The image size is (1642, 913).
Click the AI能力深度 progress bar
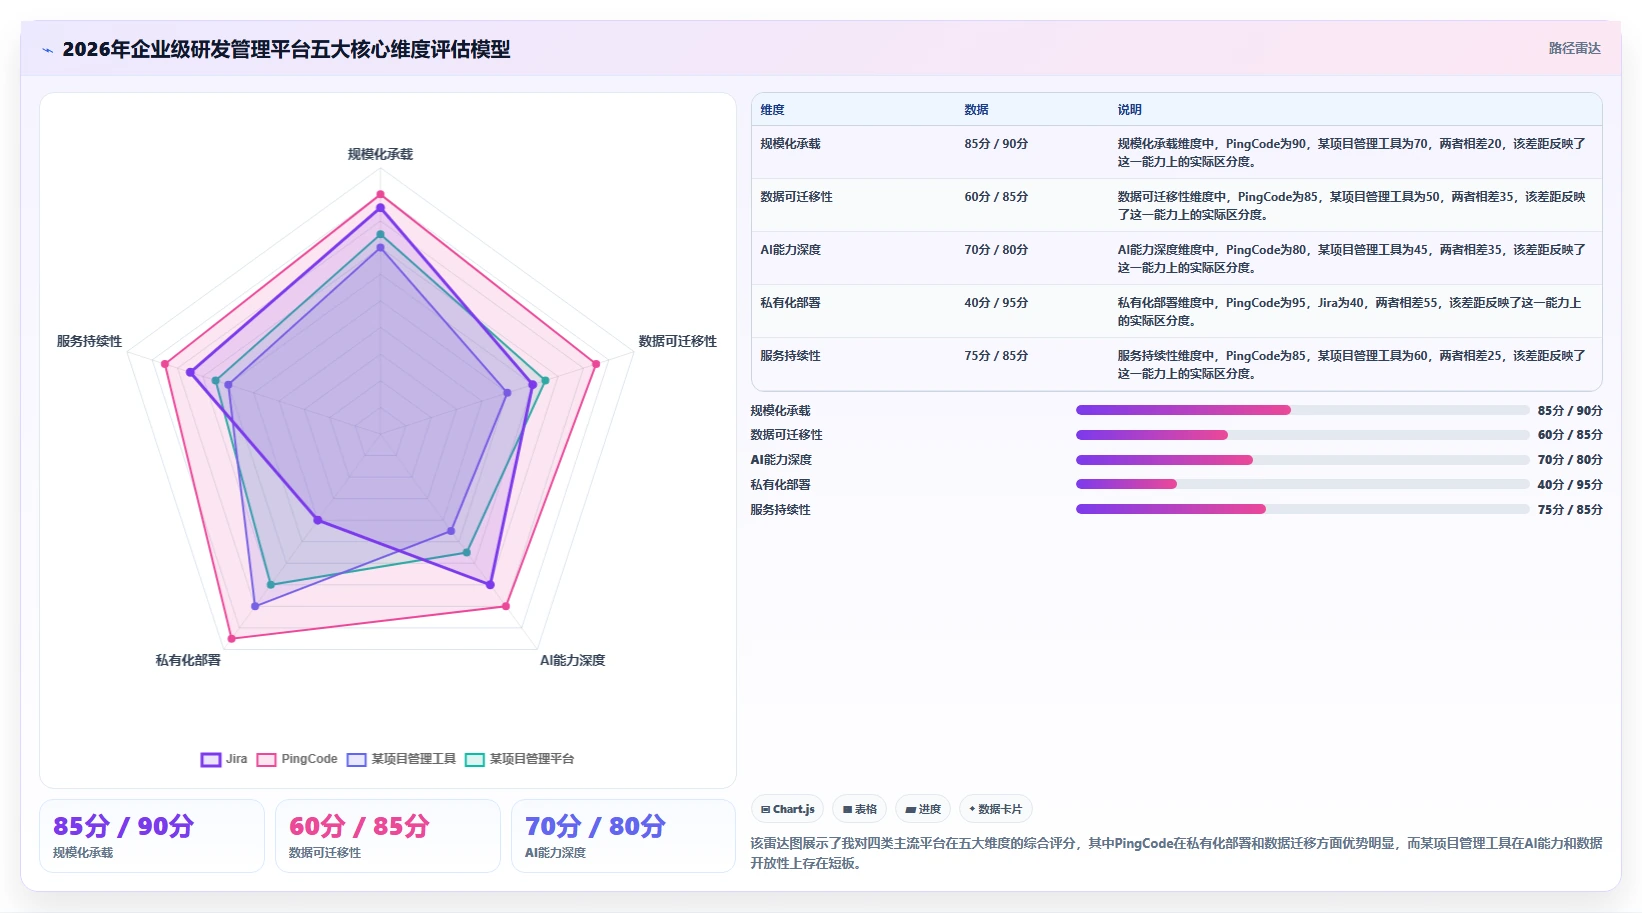coord(1303,460)
